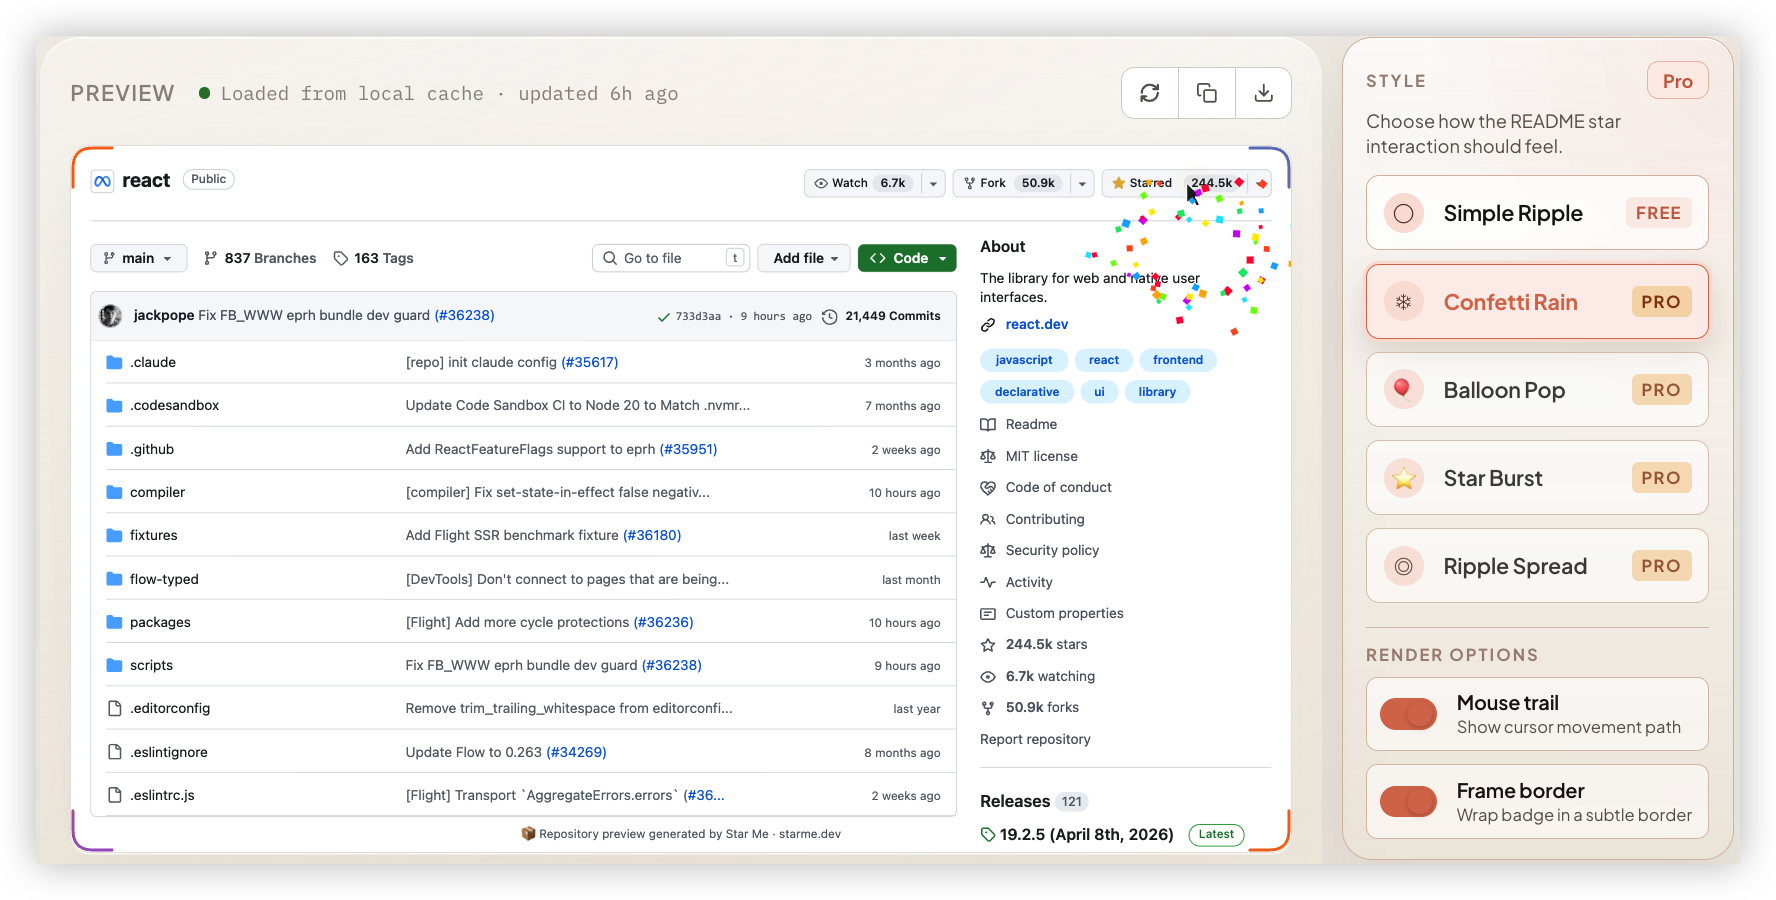Click the Simple Ripple circle icon
Screen dimensions: 1776x900
[x=1404, y=213]
